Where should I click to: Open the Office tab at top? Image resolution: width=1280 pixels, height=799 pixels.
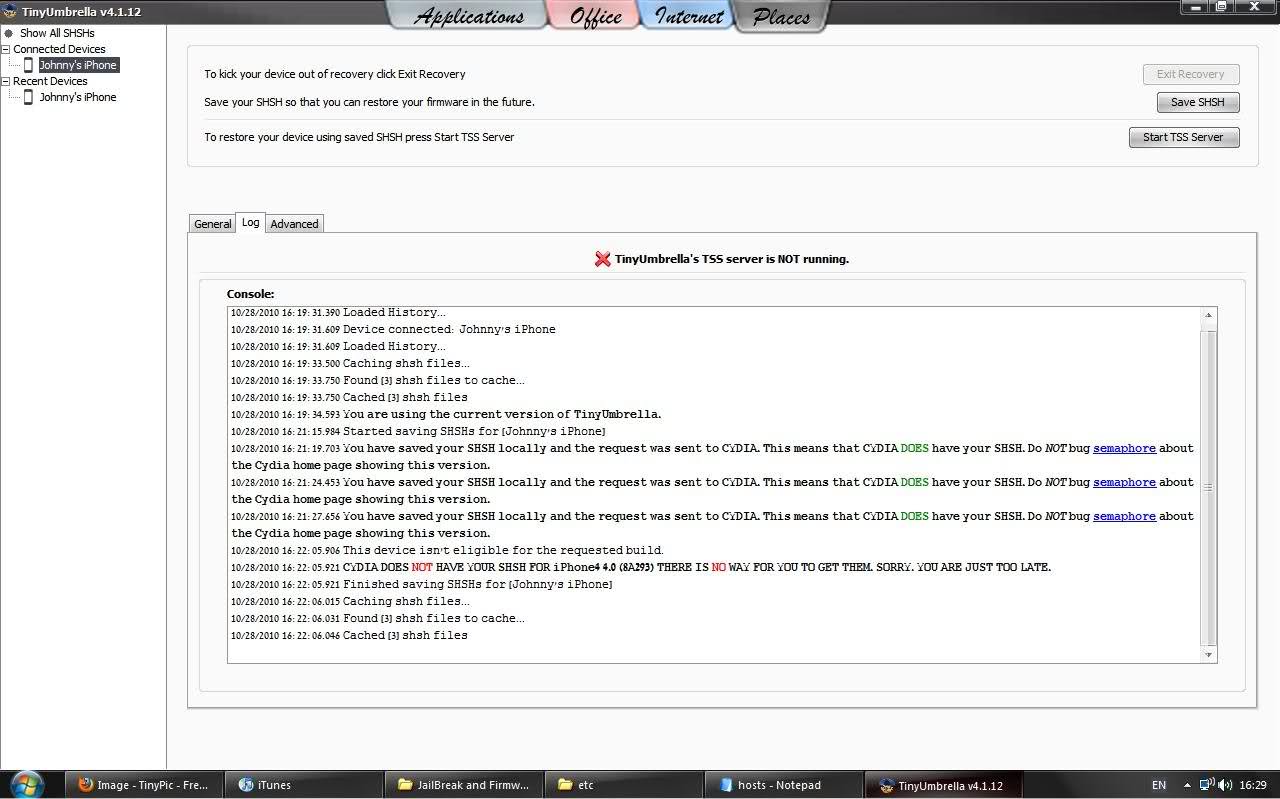click(595, 16)
